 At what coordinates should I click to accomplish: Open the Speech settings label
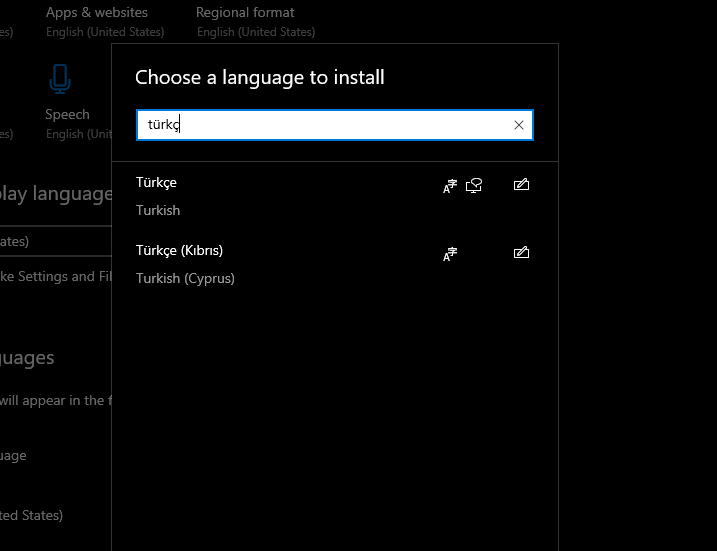click(x=67, y=114)
